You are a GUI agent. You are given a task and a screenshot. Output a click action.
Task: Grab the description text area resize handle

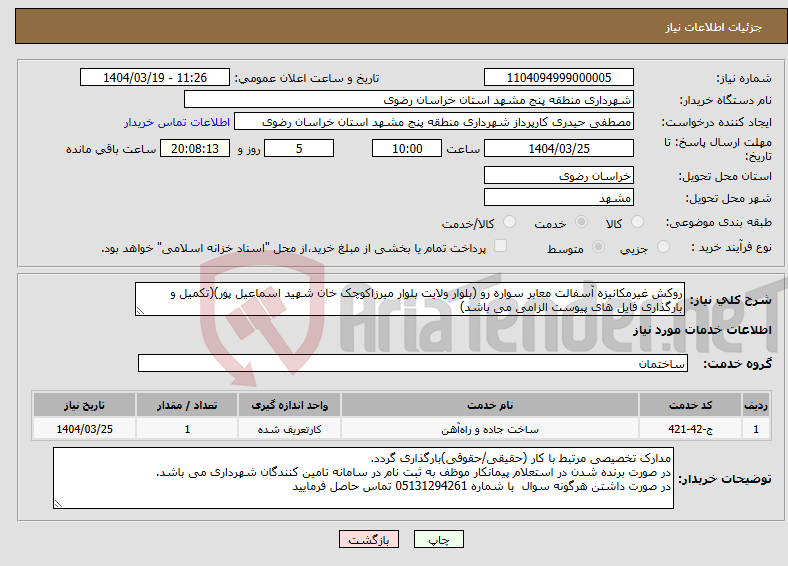click(140, 311)
